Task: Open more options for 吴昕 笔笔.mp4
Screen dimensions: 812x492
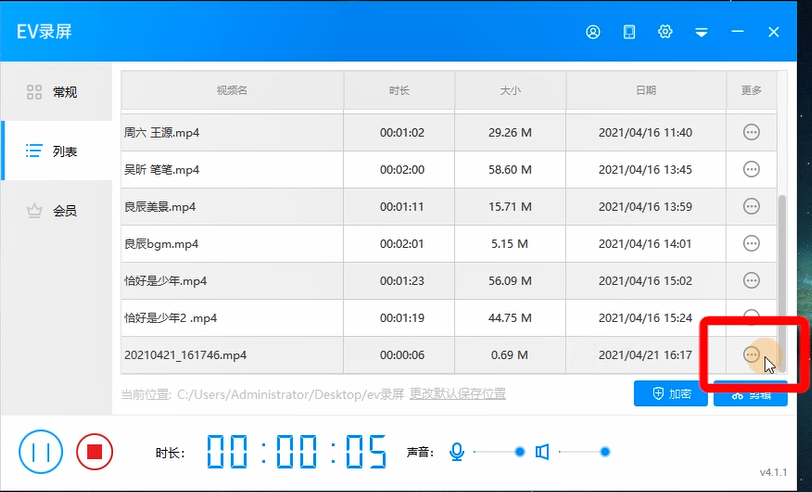Action: click(751, 169)
